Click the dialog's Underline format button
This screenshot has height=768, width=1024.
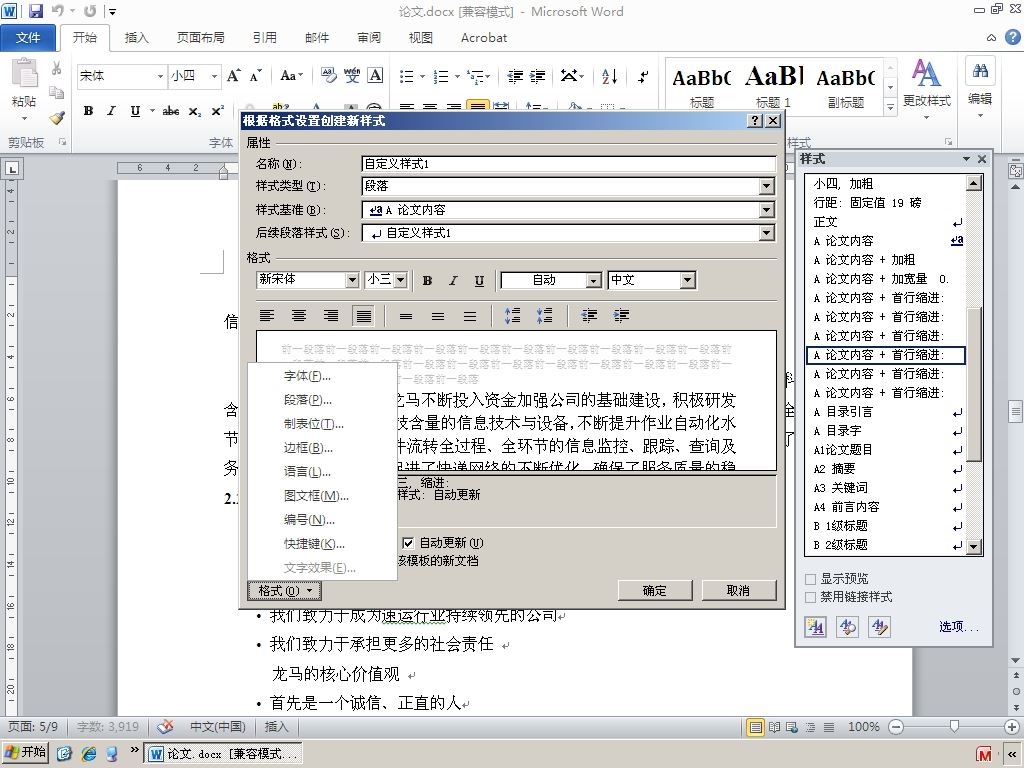pyautogui.click(x=479, y=280)
